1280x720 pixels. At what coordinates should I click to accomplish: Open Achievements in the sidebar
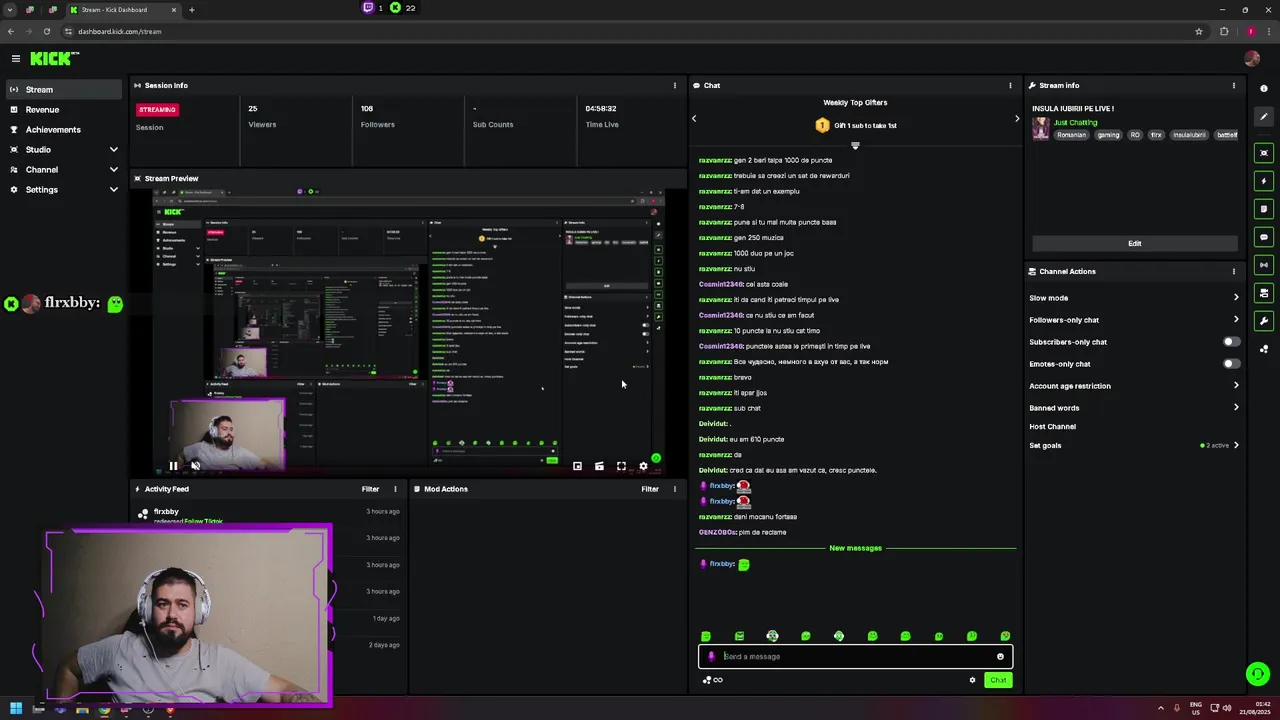point(64,130)
